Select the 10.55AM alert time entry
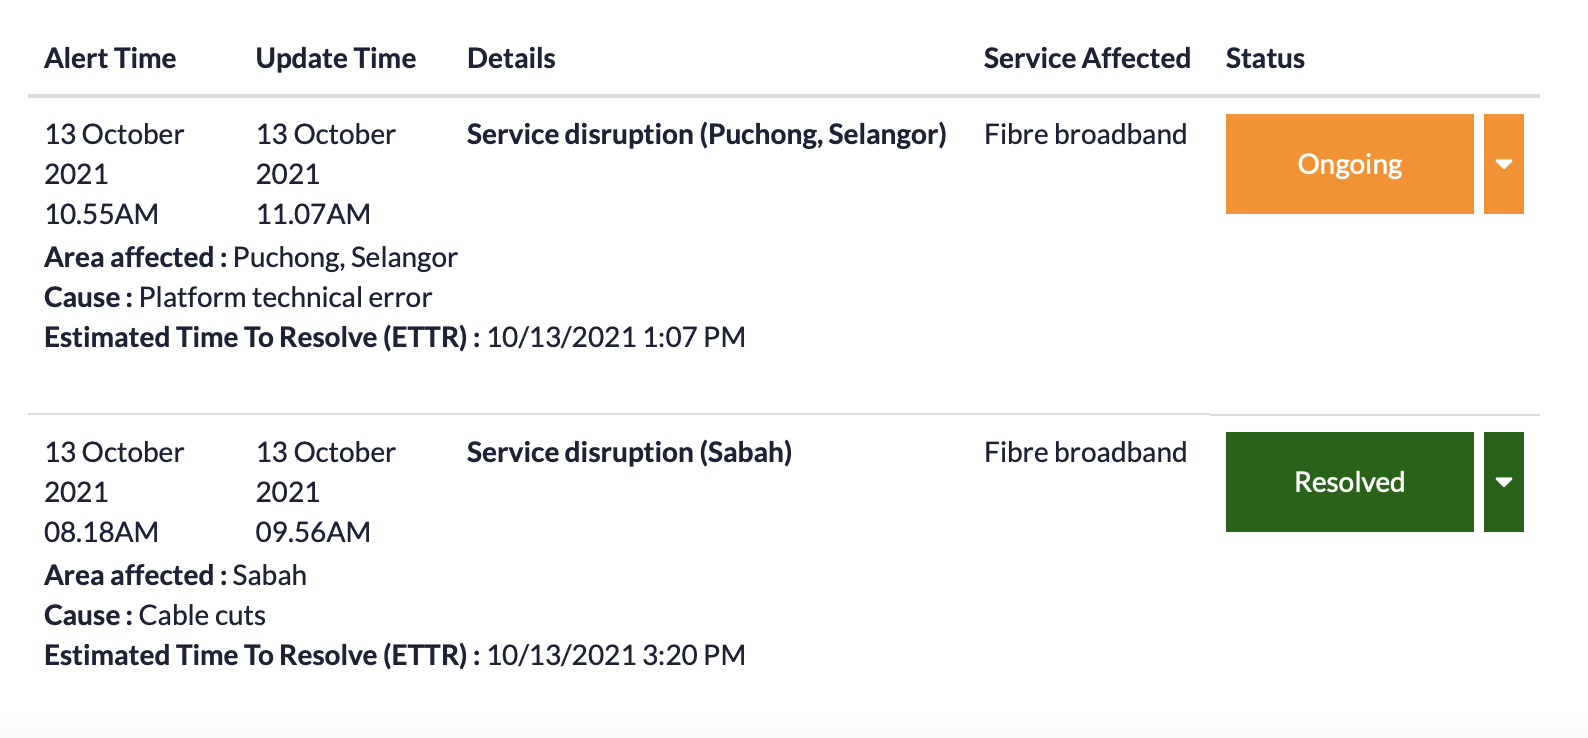This screenshot has width=1588, height=738. [102, 214]
